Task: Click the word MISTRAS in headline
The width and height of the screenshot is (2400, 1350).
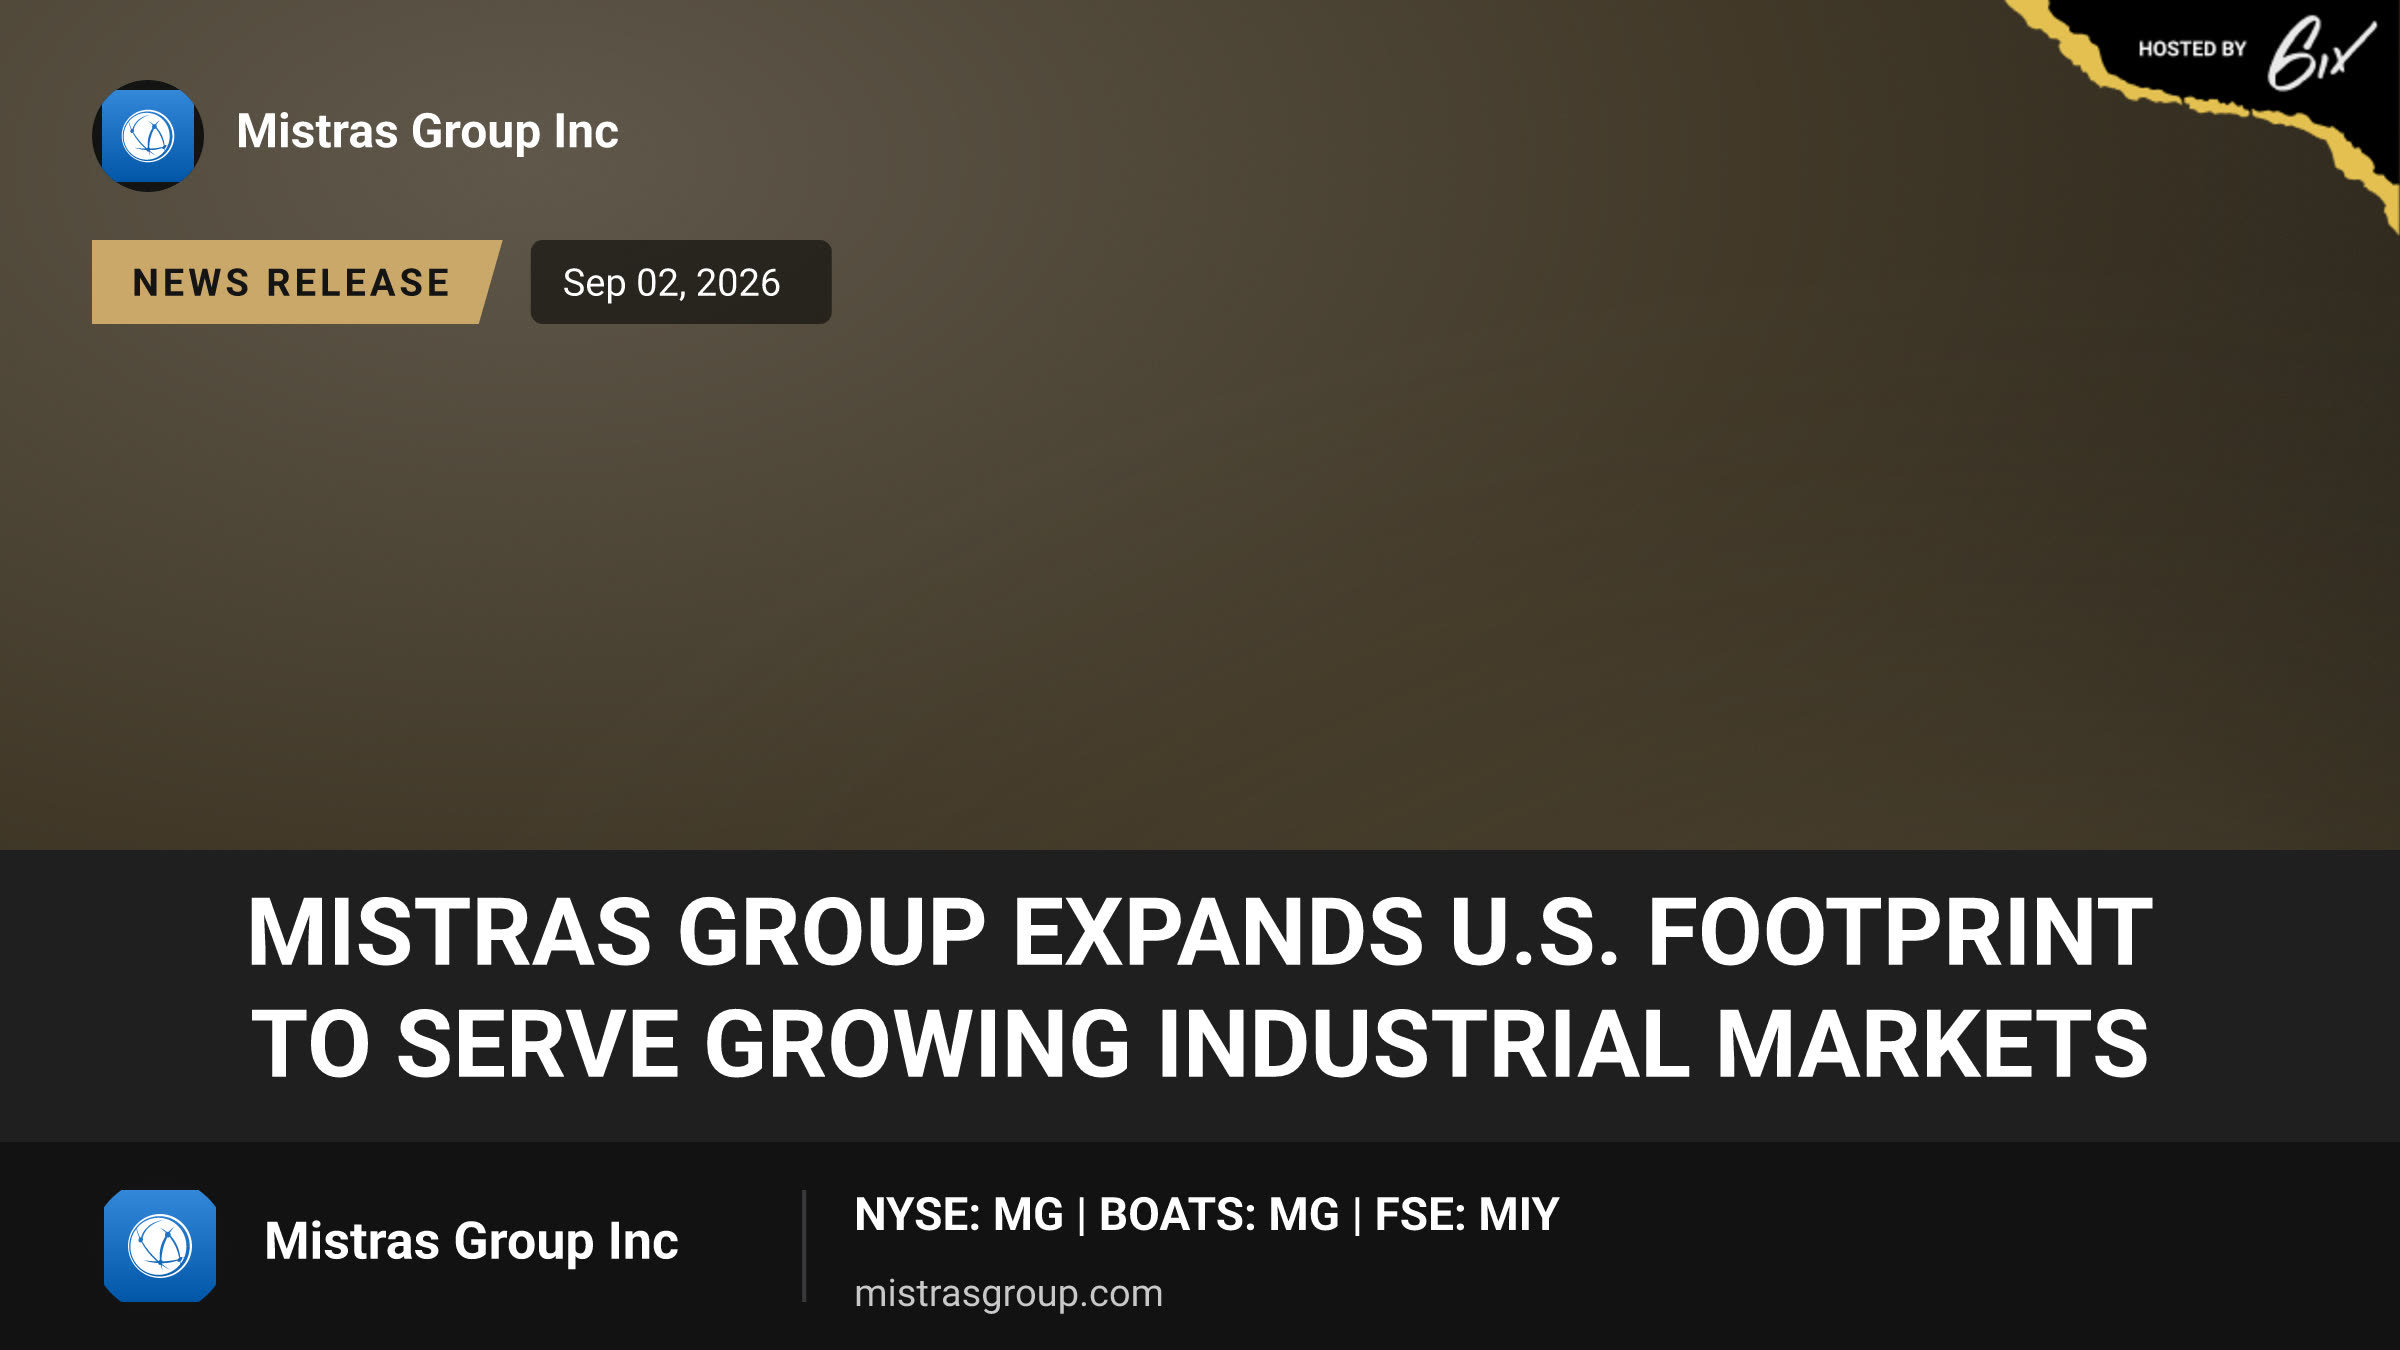Action: click(x=450, y=932)
